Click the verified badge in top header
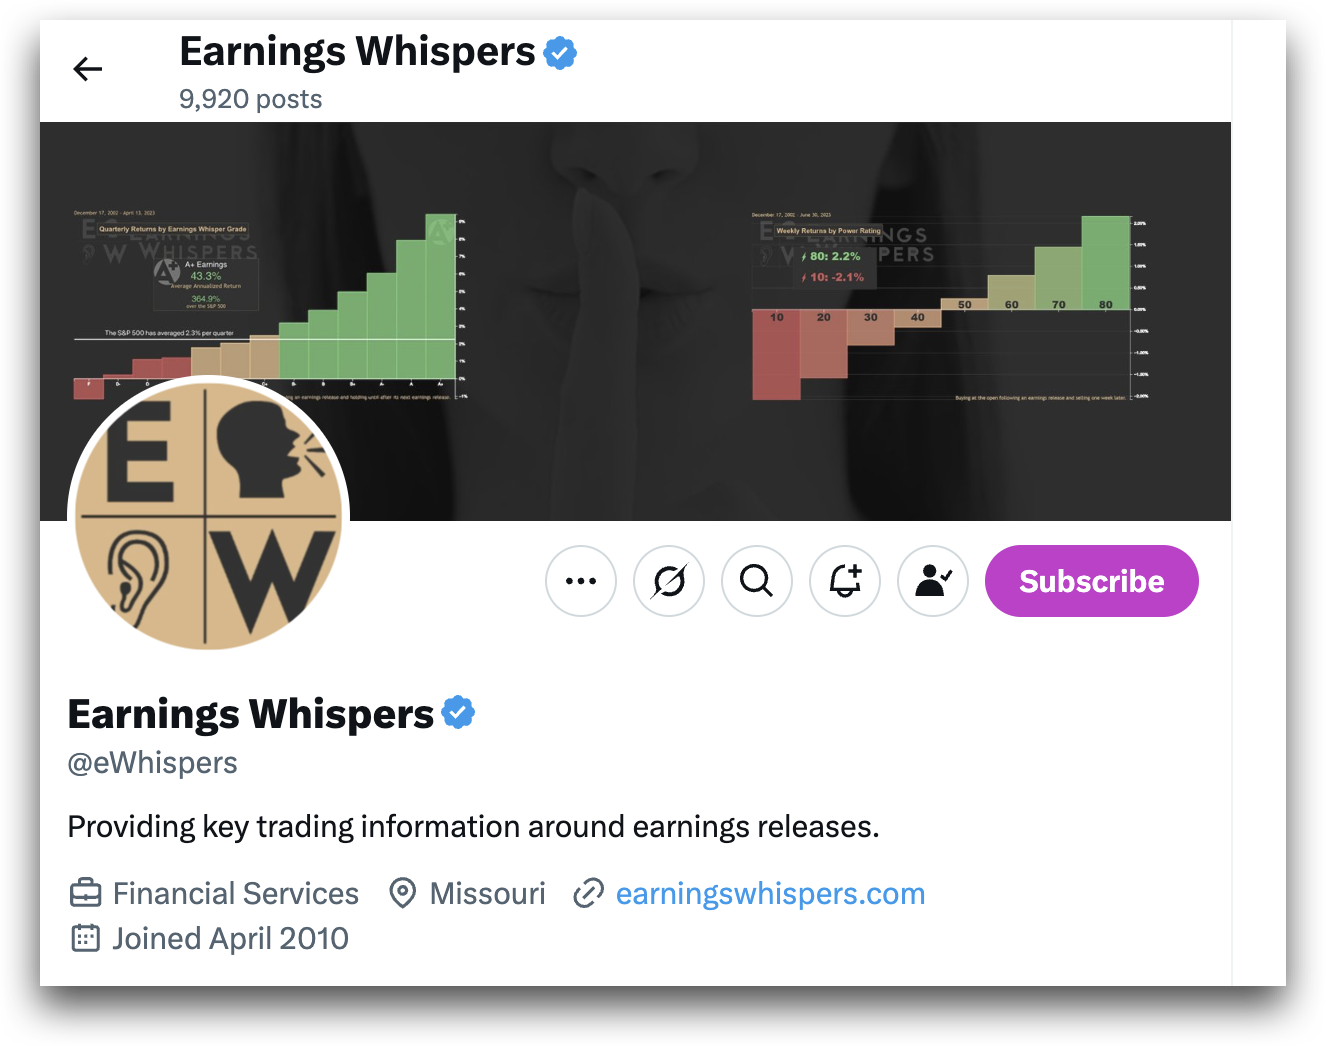 click(x=560, y=52)
